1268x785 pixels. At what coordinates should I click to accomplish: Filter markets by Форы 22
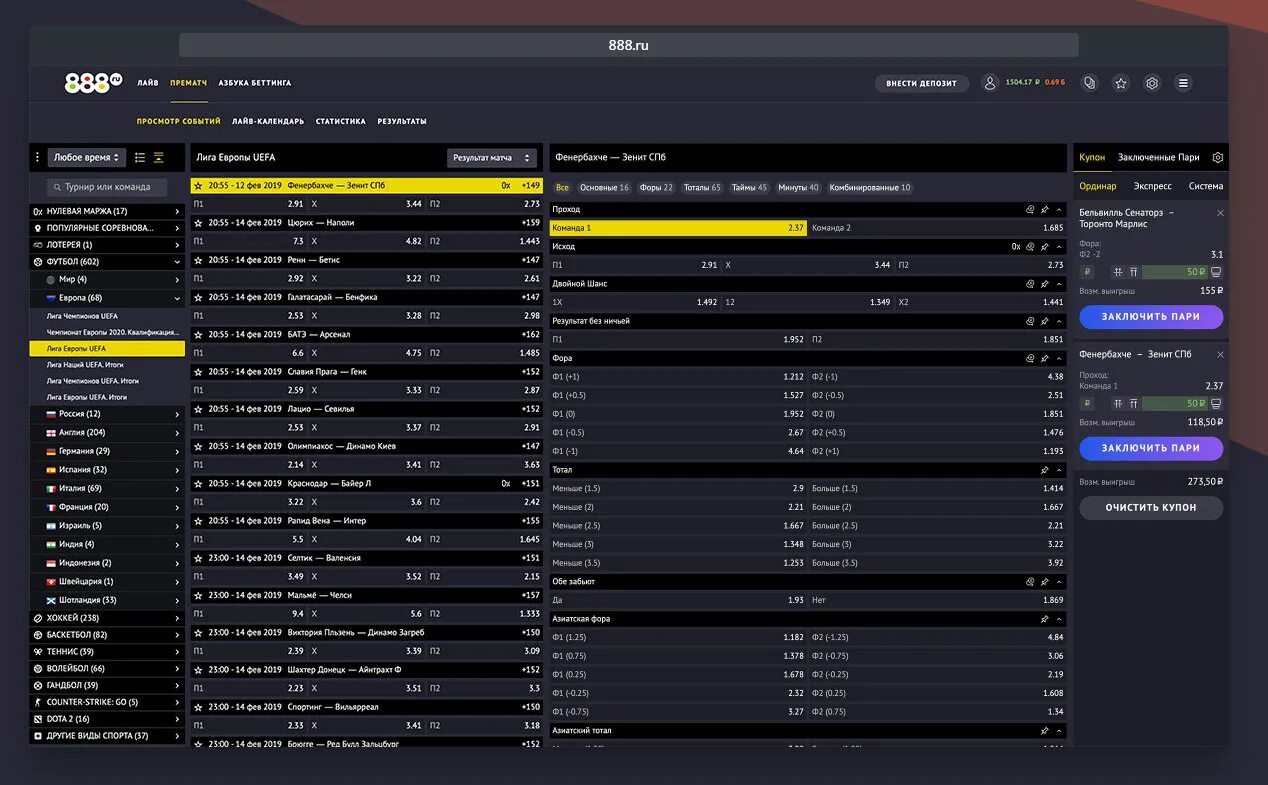pyautogui.click(x=656, y=188)
